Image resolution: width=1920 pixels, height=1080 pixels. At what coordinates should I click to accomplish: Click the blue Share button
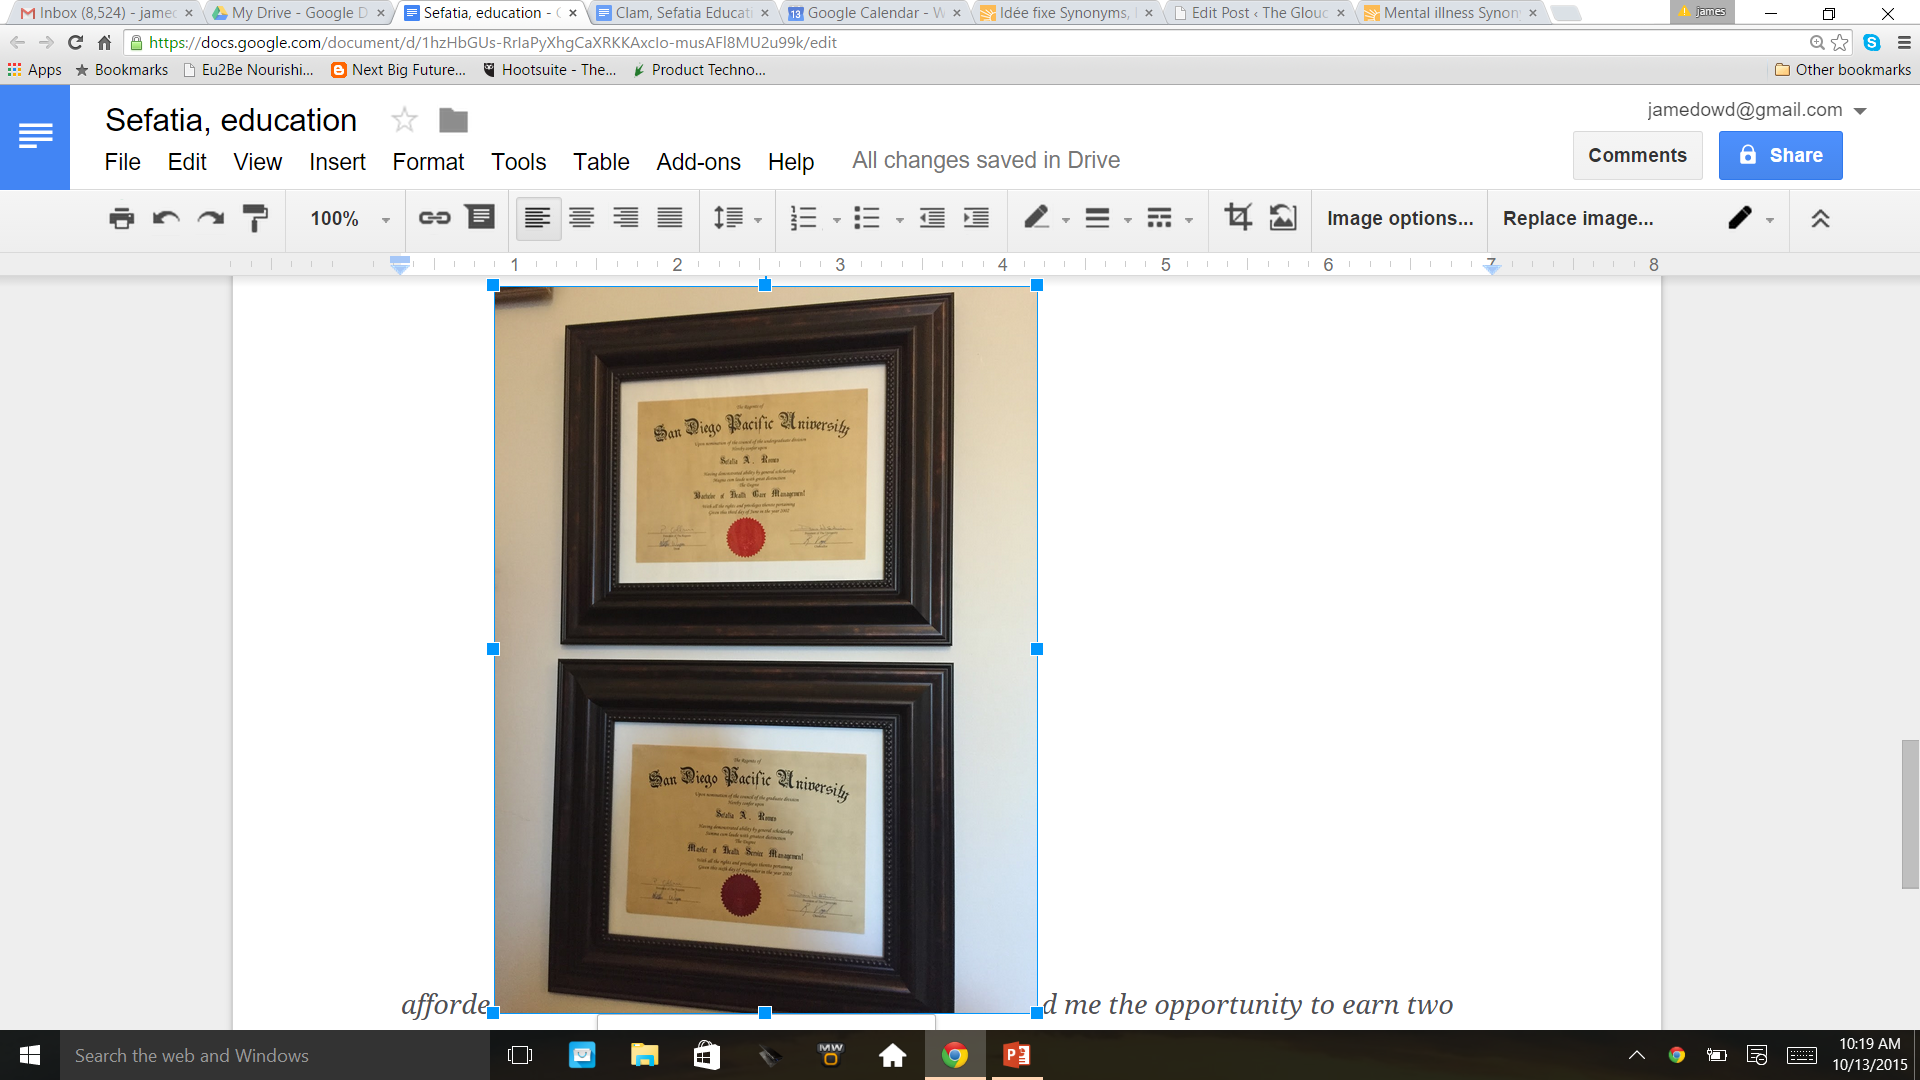coord(1780,155)
